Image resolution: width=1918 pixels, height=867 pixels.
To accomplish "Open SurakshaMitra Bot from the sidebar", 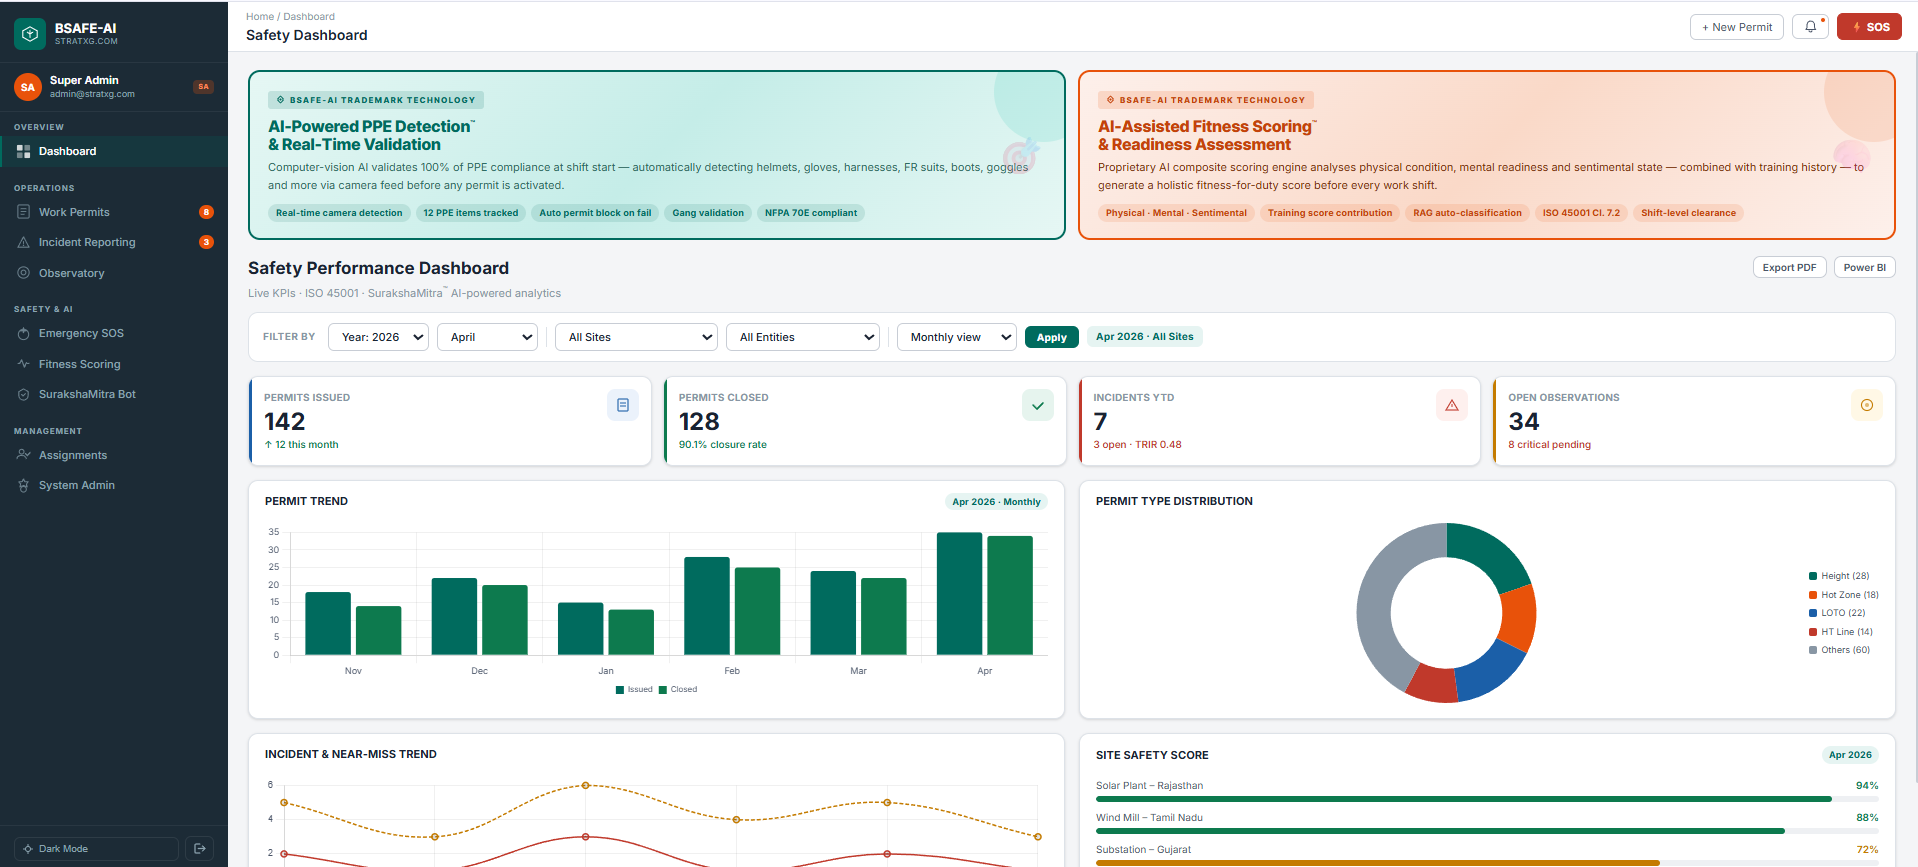I will tap(114, 394).
